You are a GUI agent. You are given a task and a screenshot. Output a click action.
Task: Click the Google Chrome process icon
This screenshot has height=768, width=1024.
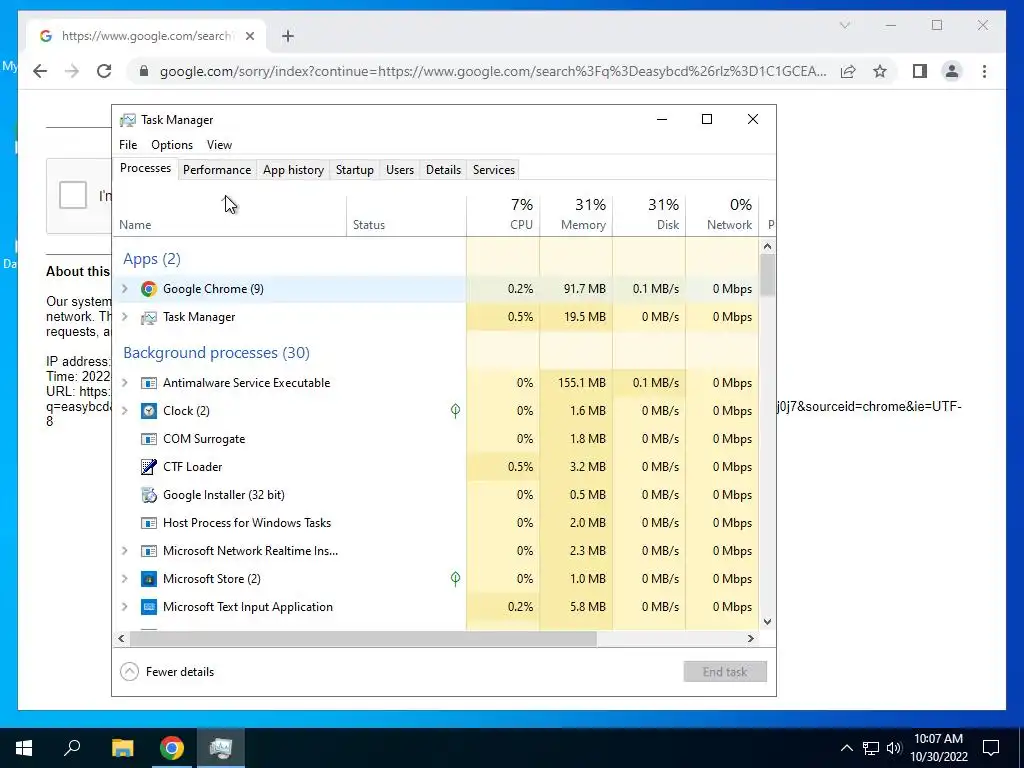tap(149, 289)
